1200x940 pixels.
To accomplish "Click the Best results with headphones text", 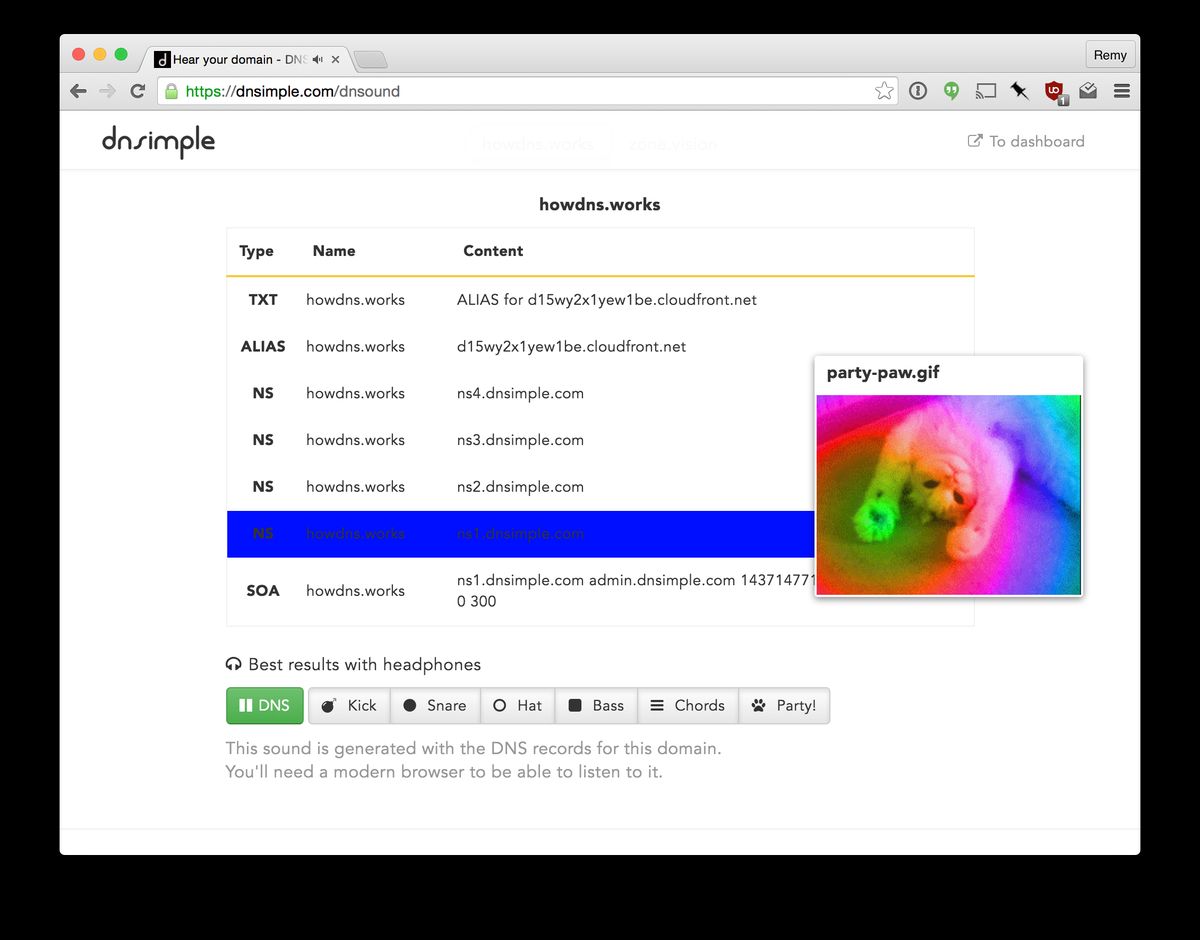I will click(364, 664).
